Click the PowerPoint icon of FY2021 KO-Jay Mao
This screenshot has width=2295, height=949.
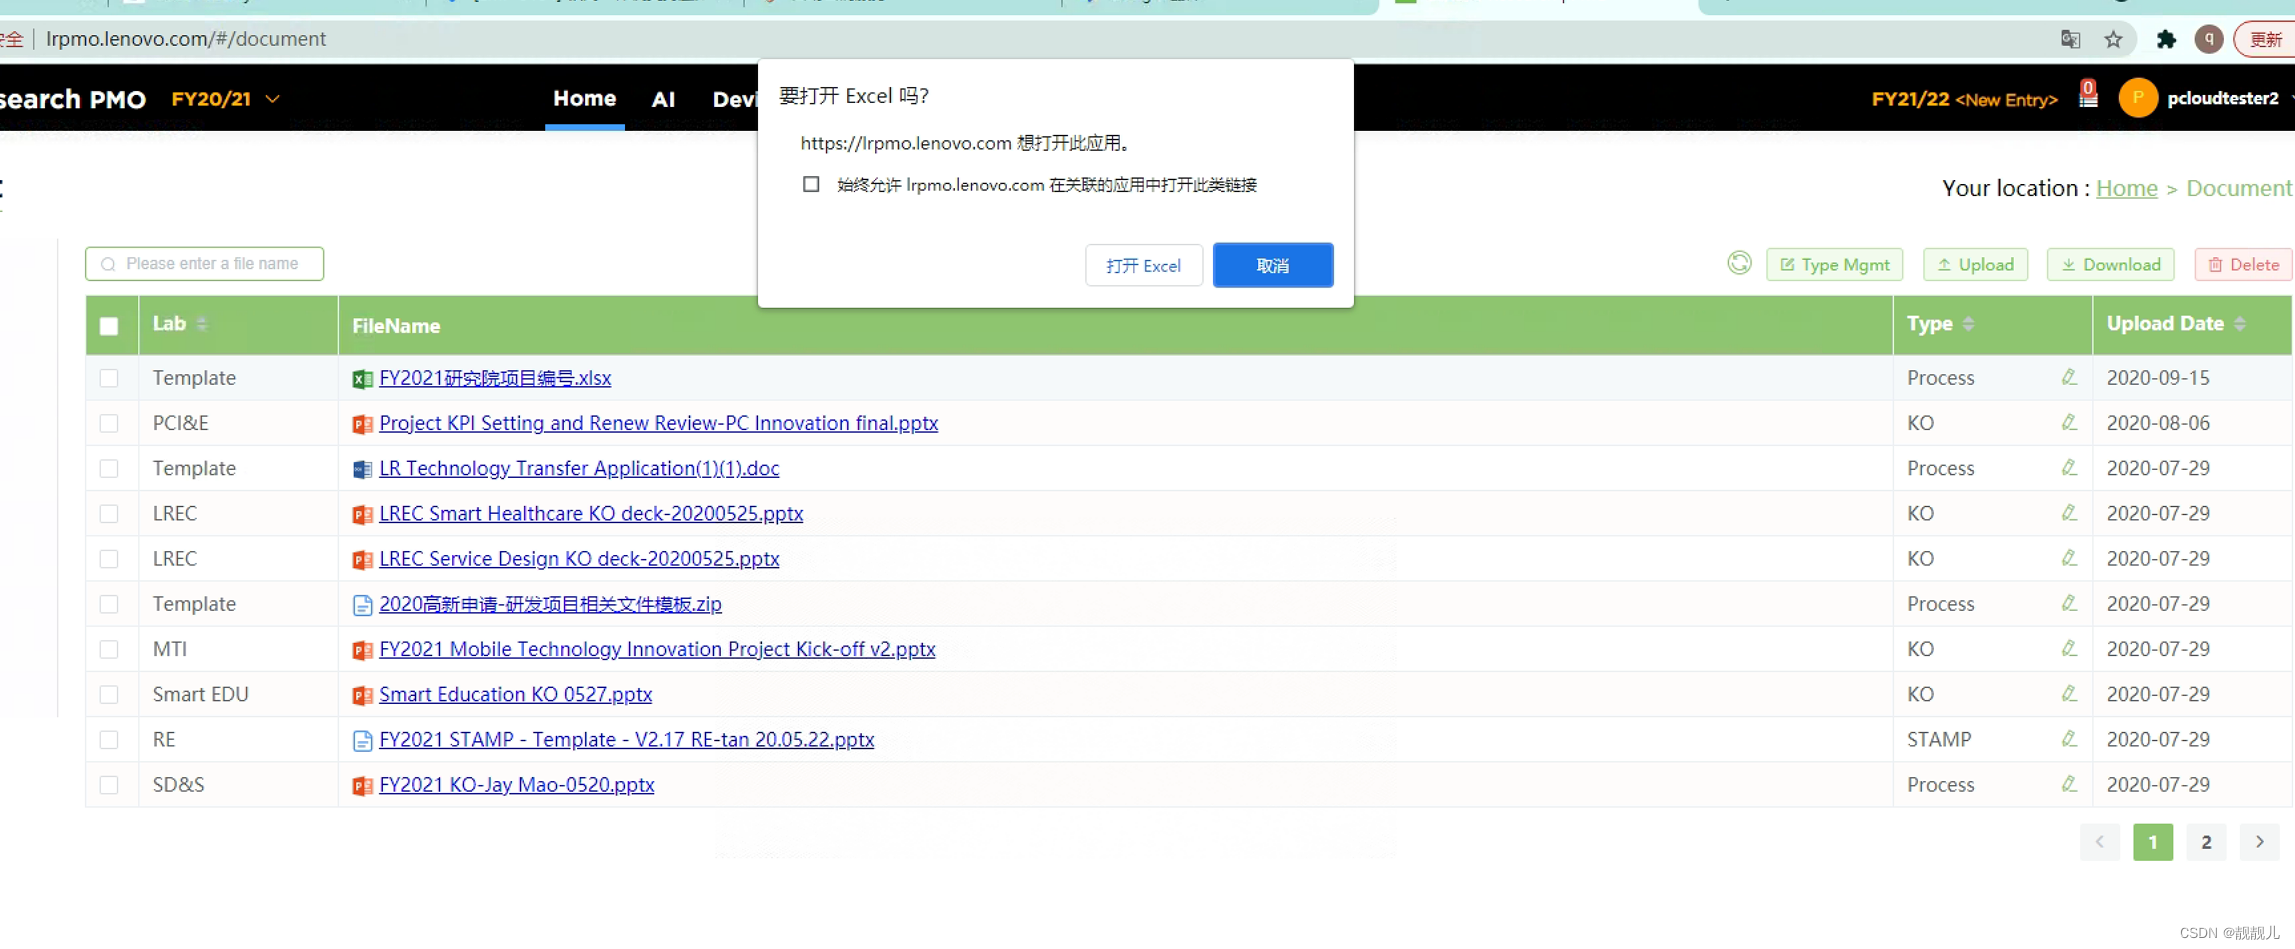[x=362, y=786]
